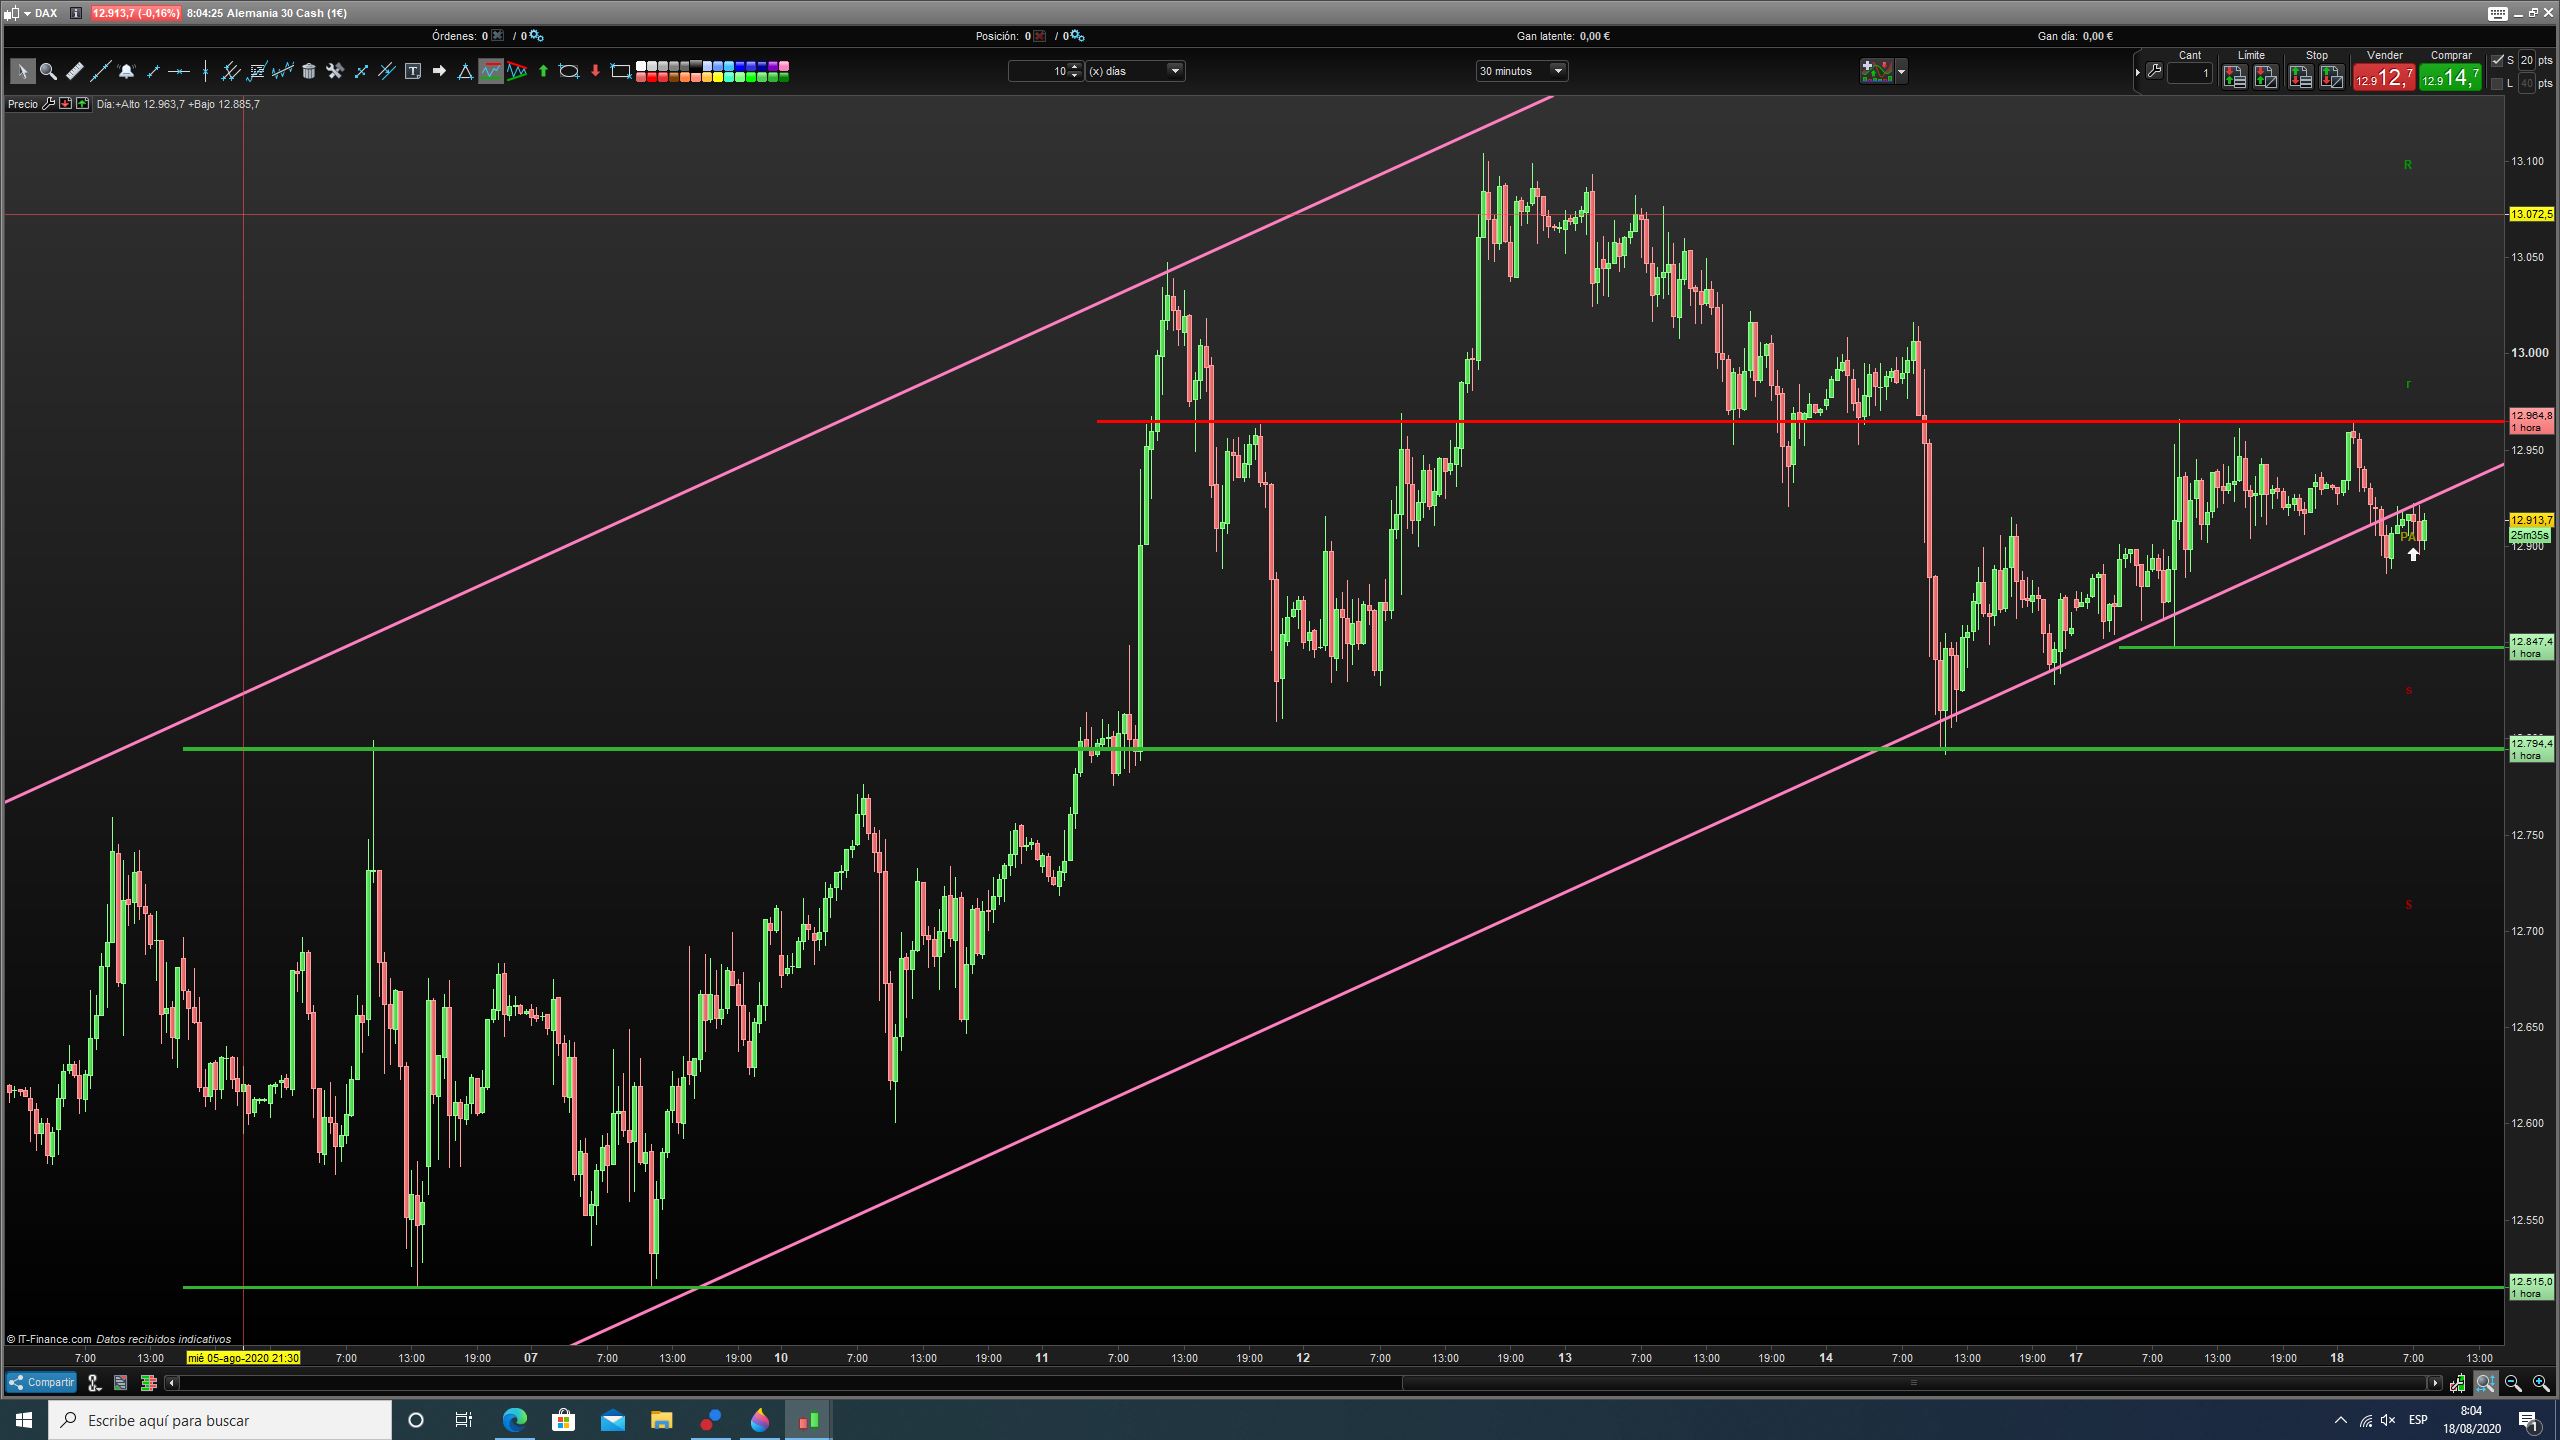Select the horizontal line drawing tool

click(x=179, y=71)
